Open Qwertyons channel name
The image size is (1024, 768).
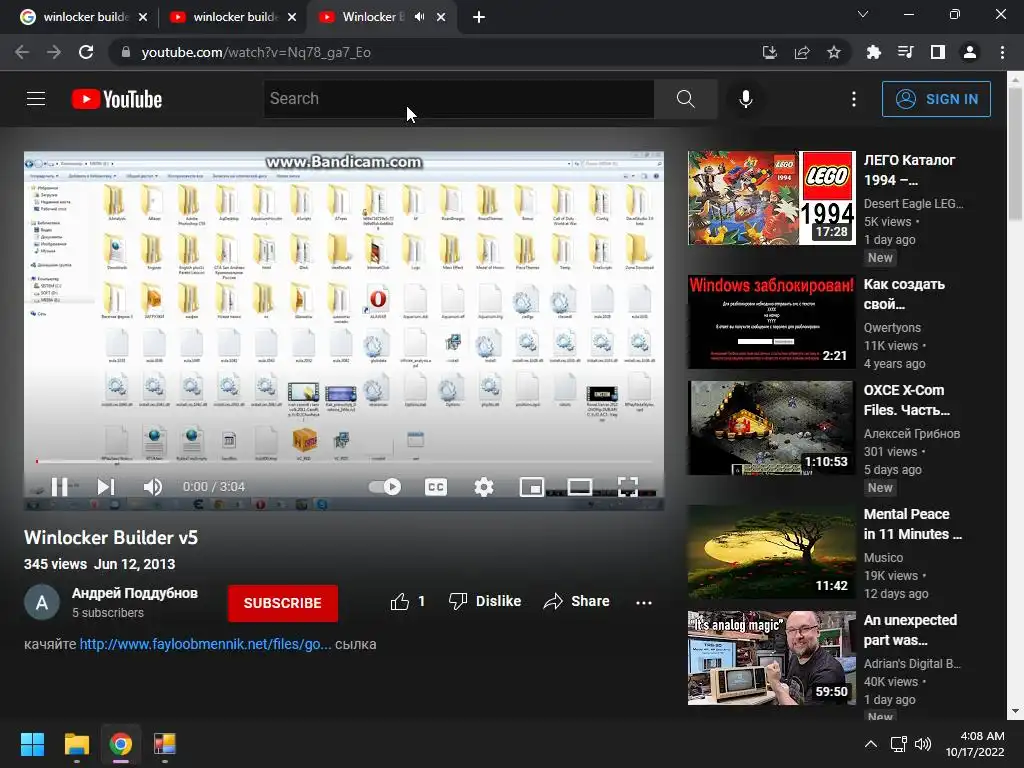[x=892, y=328]
